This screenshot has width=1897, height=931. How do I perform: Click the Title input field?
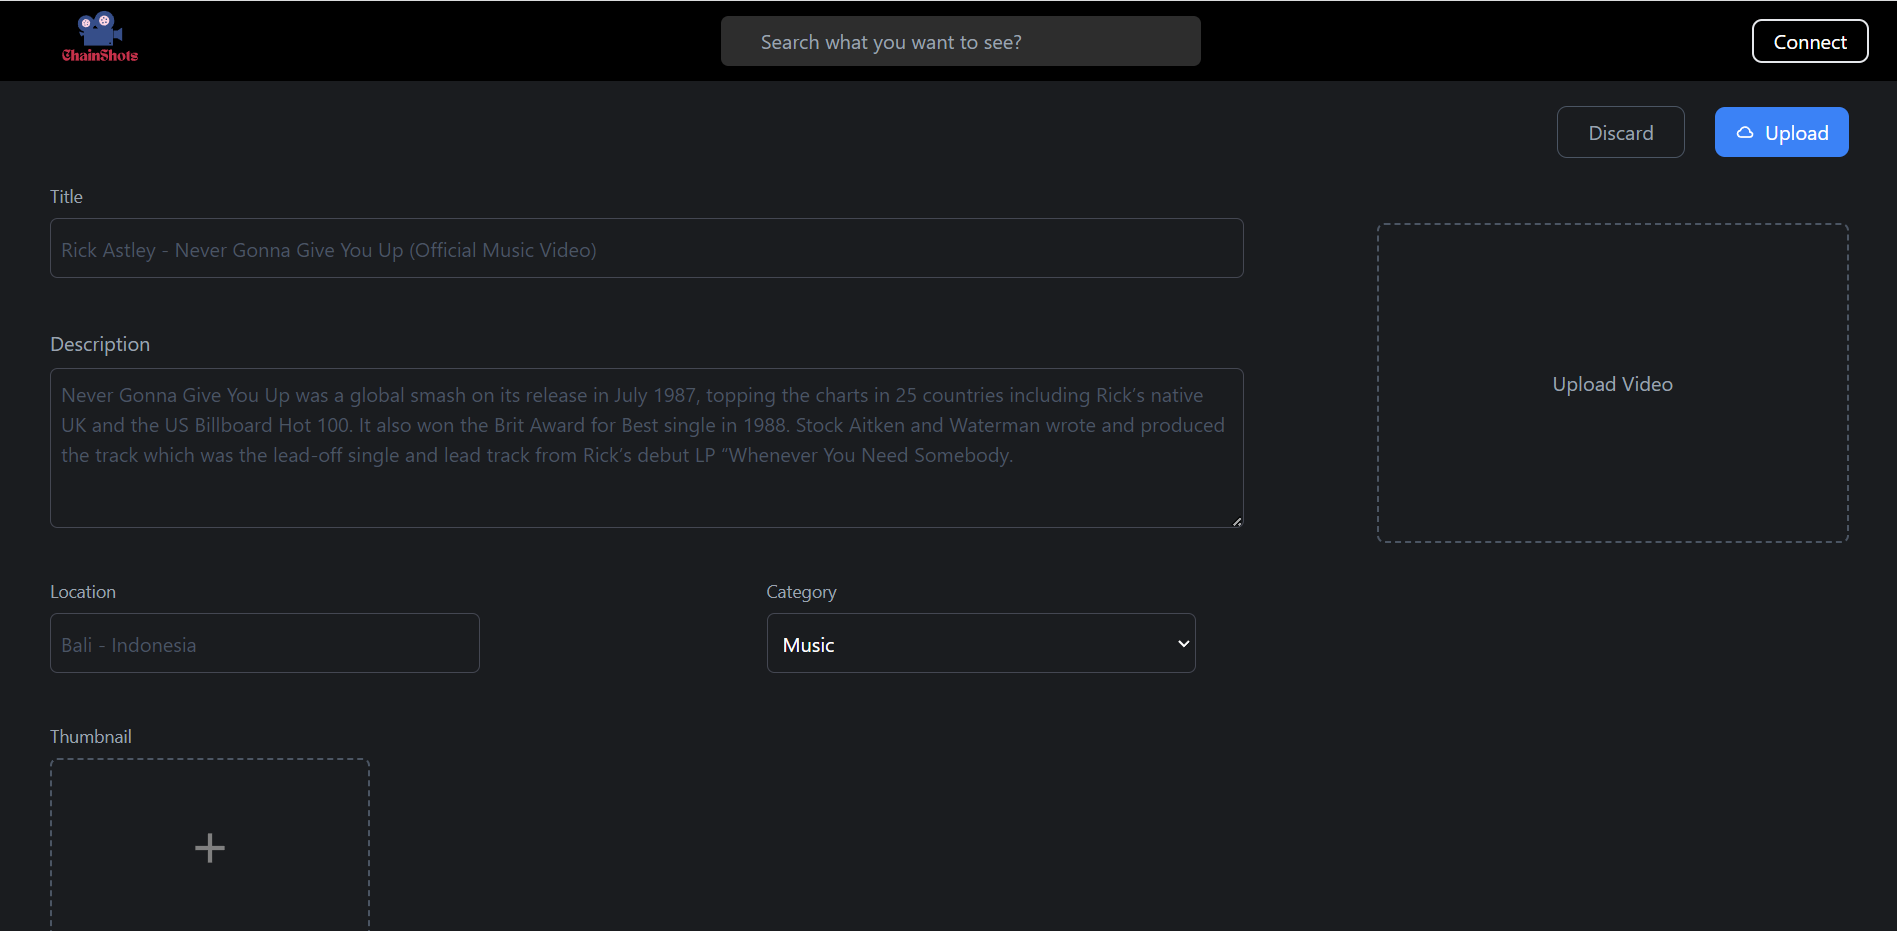(646, 248)
